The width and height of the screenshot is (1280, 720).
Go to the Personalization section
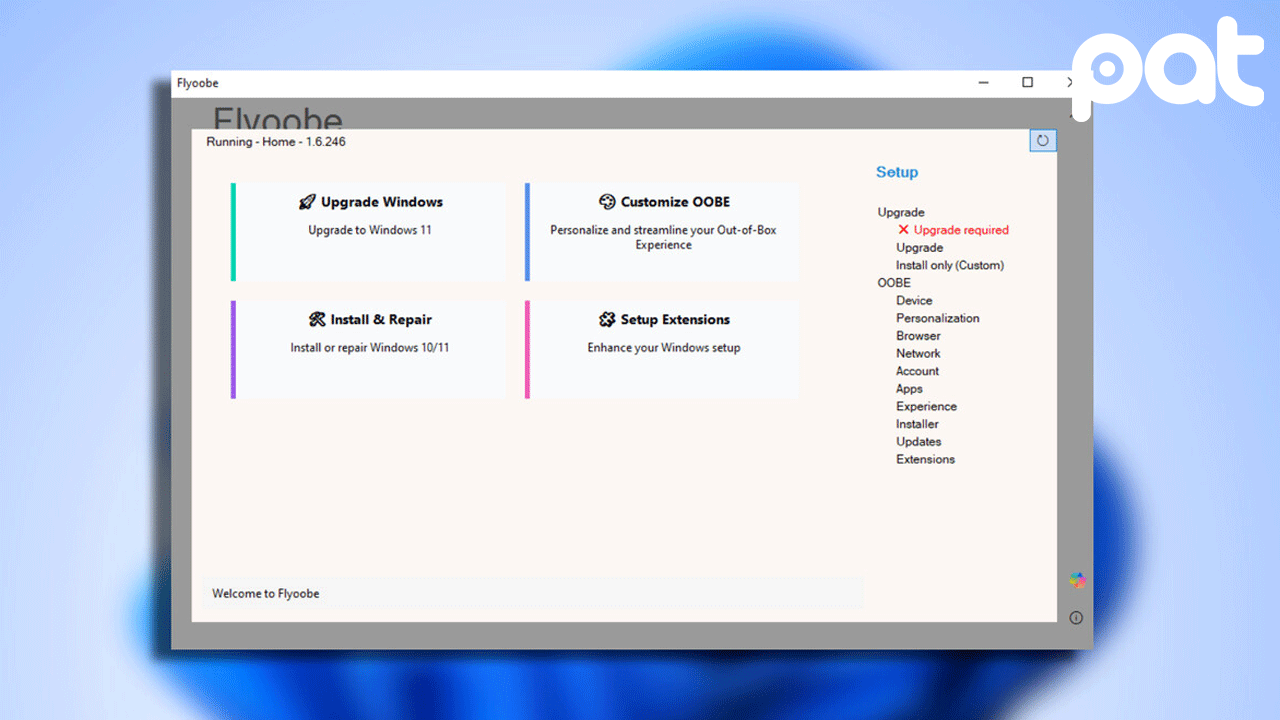(x=938, y=318)
